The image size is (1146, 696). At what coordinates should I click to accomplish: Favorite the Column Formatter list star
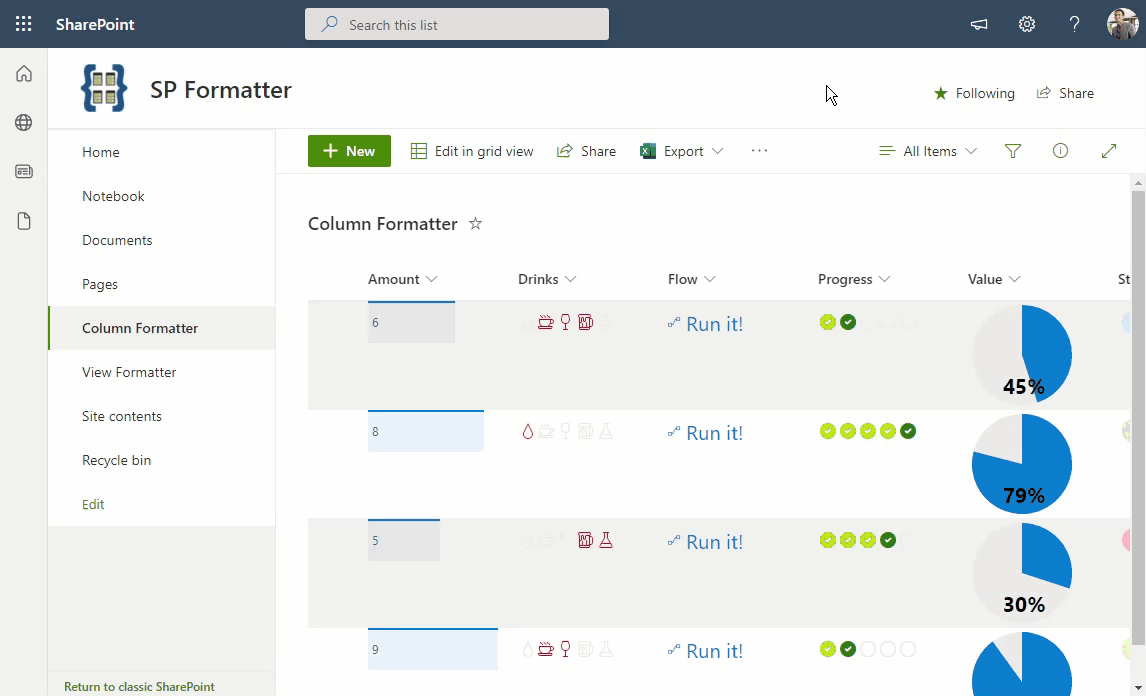476,224
